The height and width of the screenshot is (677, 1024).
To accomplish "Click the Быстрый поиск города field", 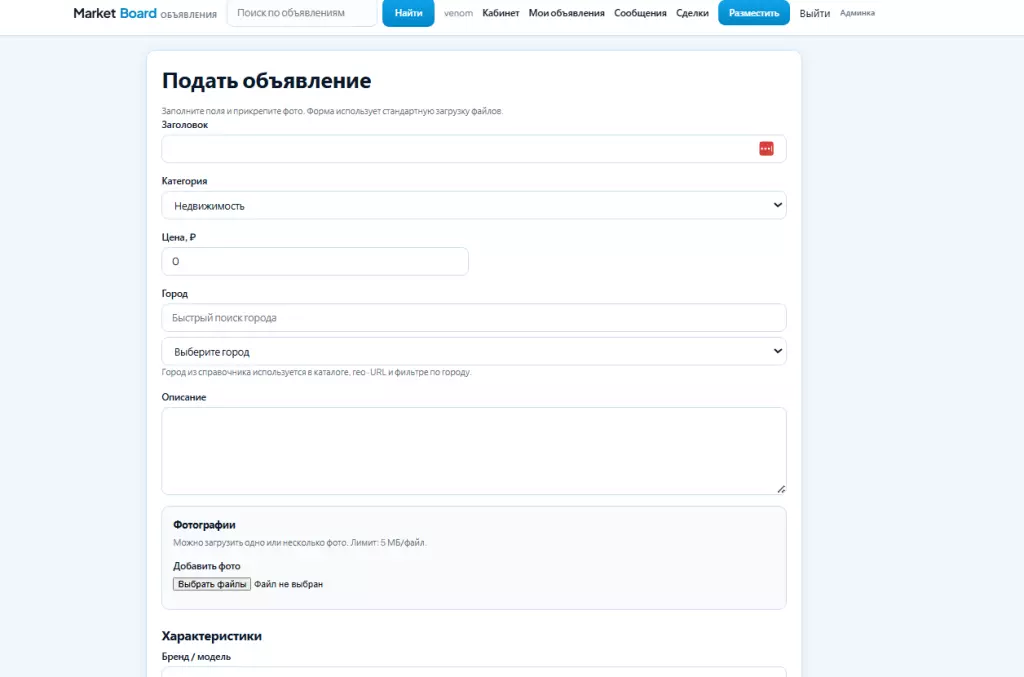I will [473, 318].
